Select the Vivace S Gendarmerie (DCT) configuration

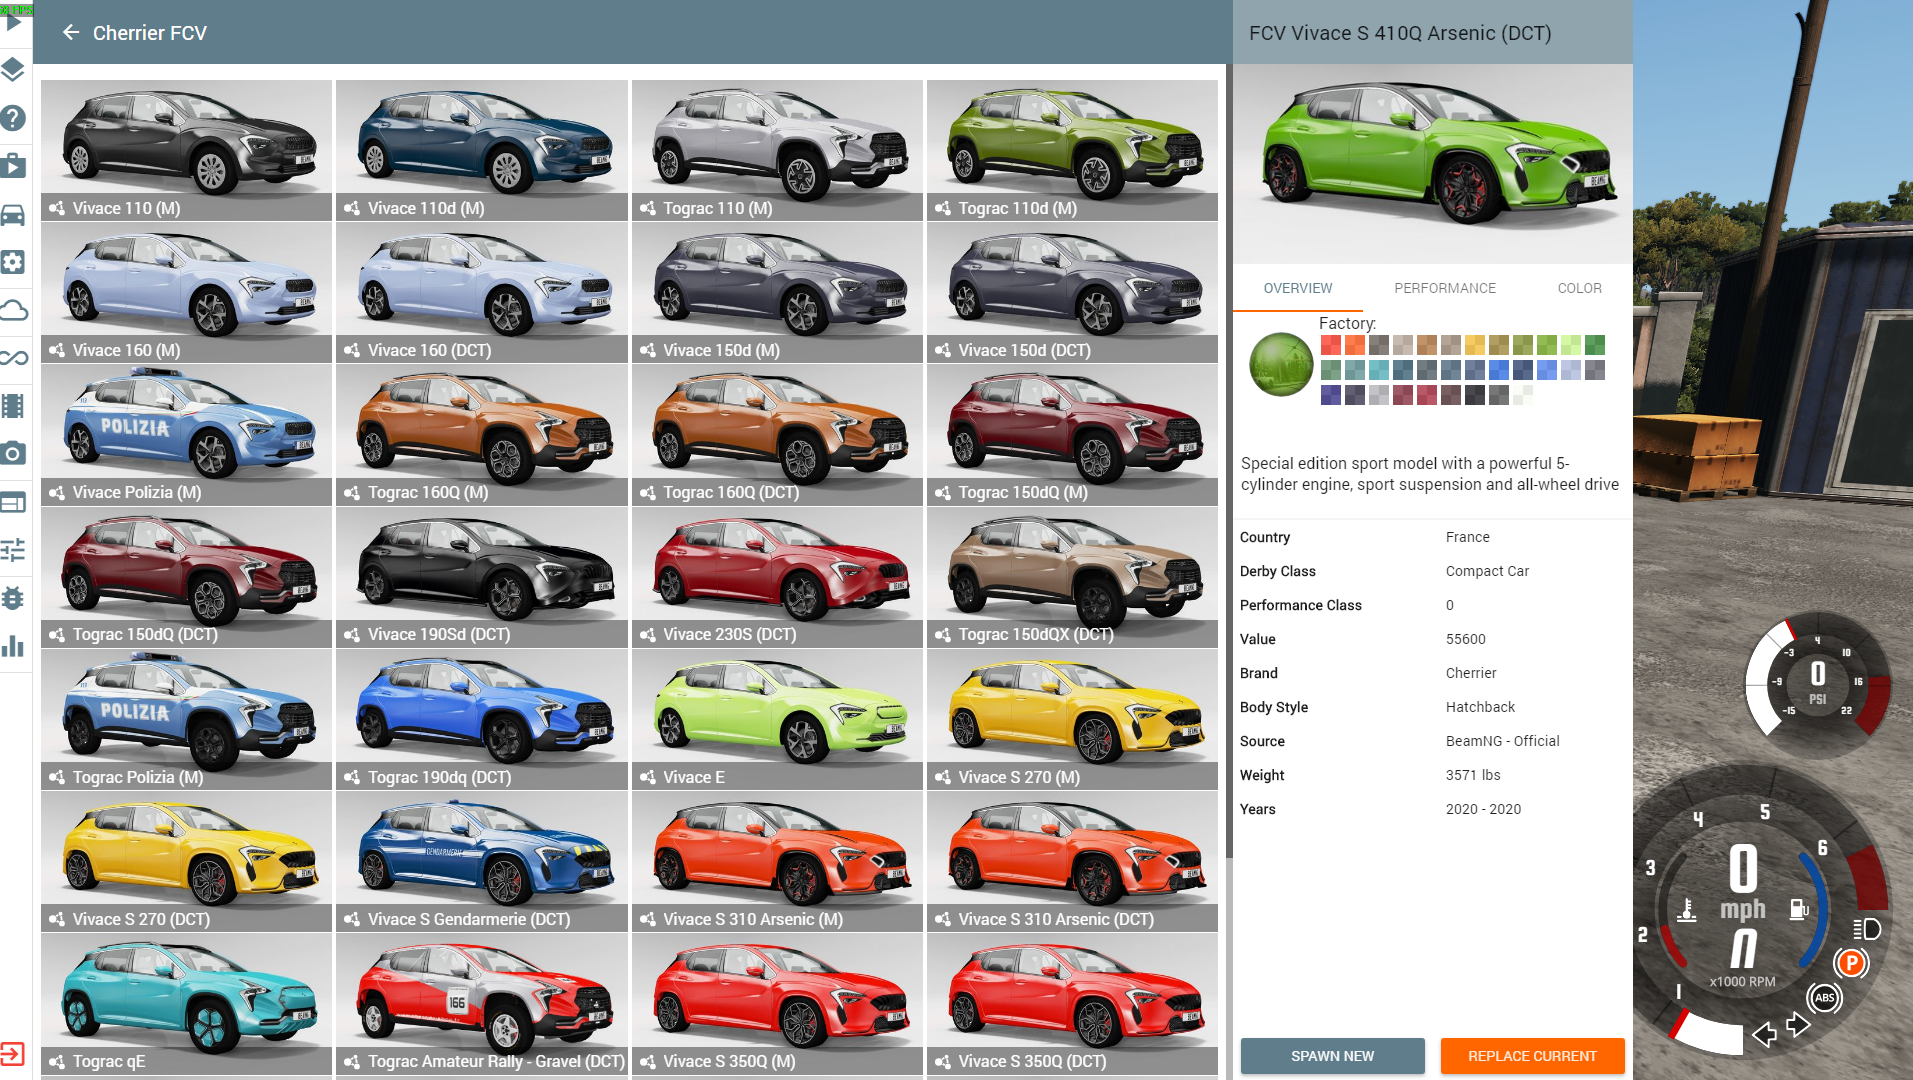(x=482, y=861)
